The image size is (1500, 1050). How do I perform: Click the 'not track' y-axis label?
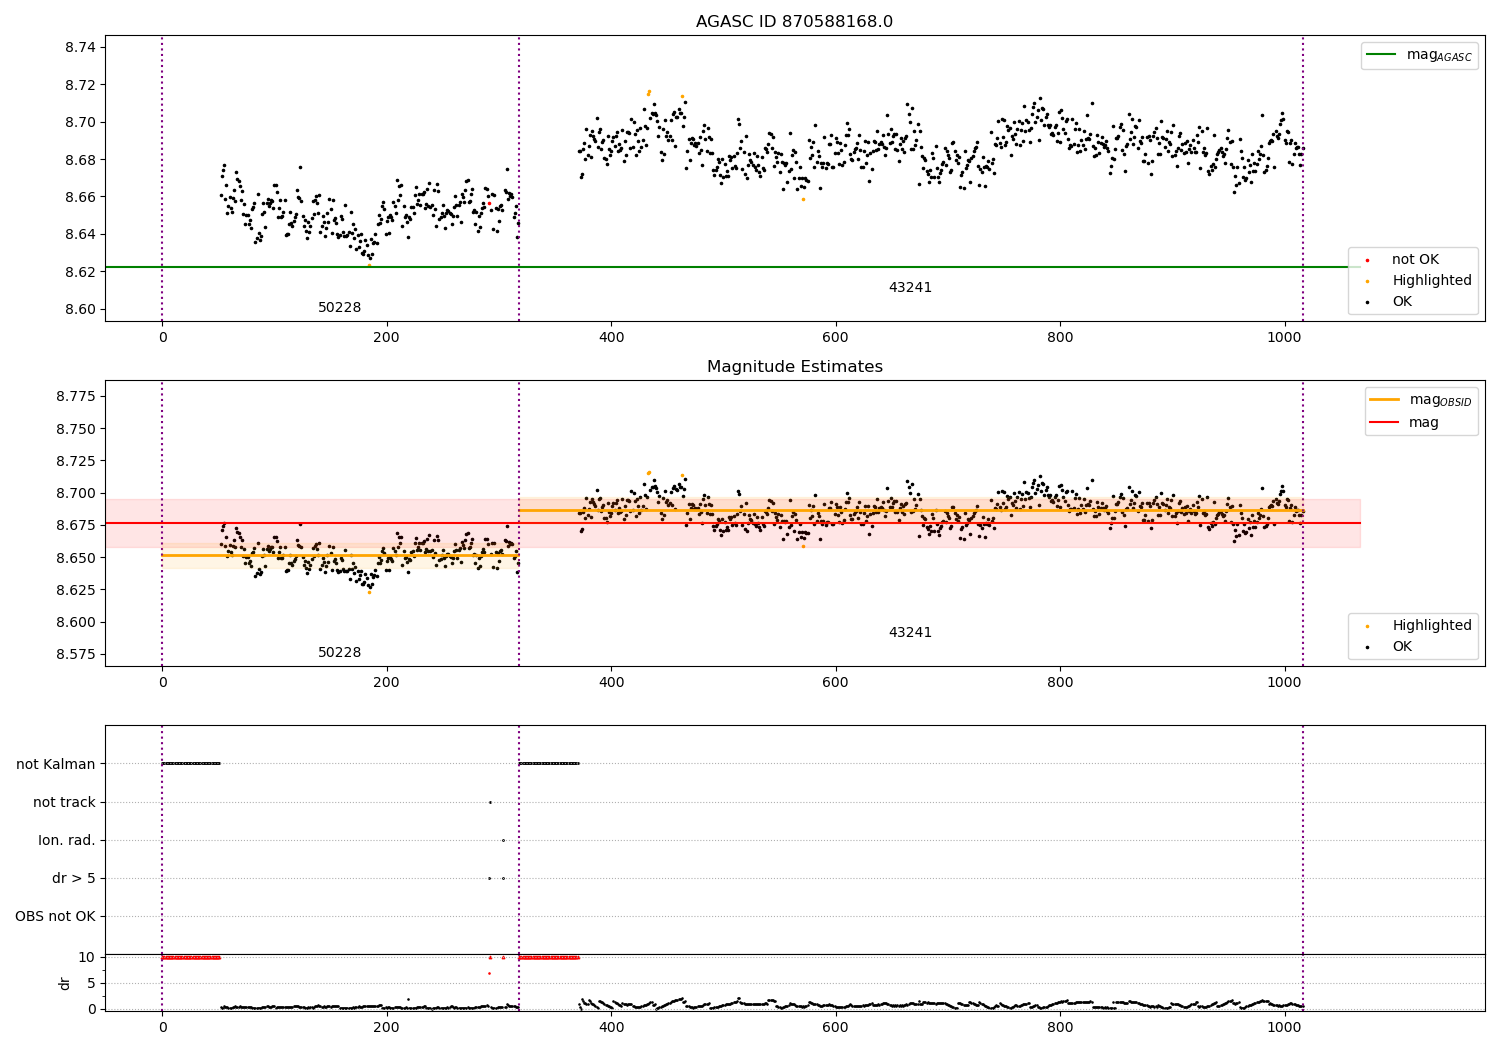(64, 803)
